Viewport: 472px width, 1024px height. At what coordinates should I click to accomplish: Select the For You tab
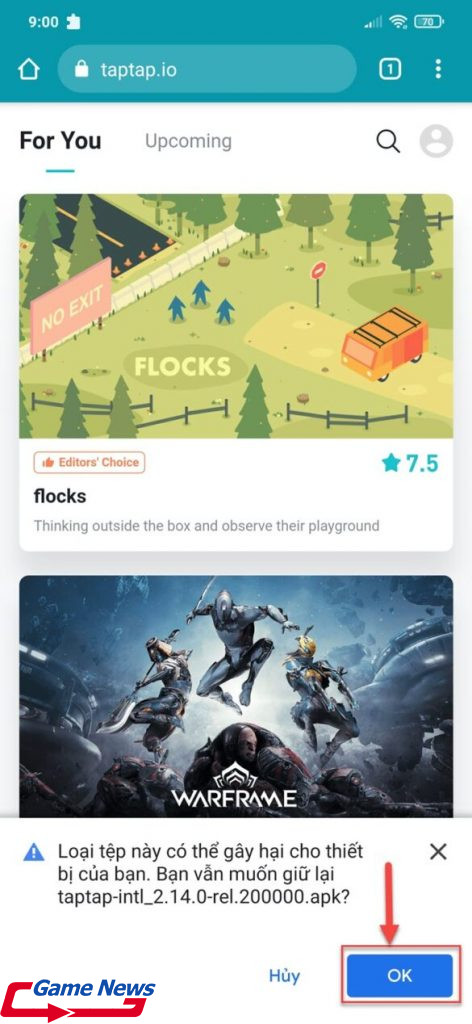60,141
